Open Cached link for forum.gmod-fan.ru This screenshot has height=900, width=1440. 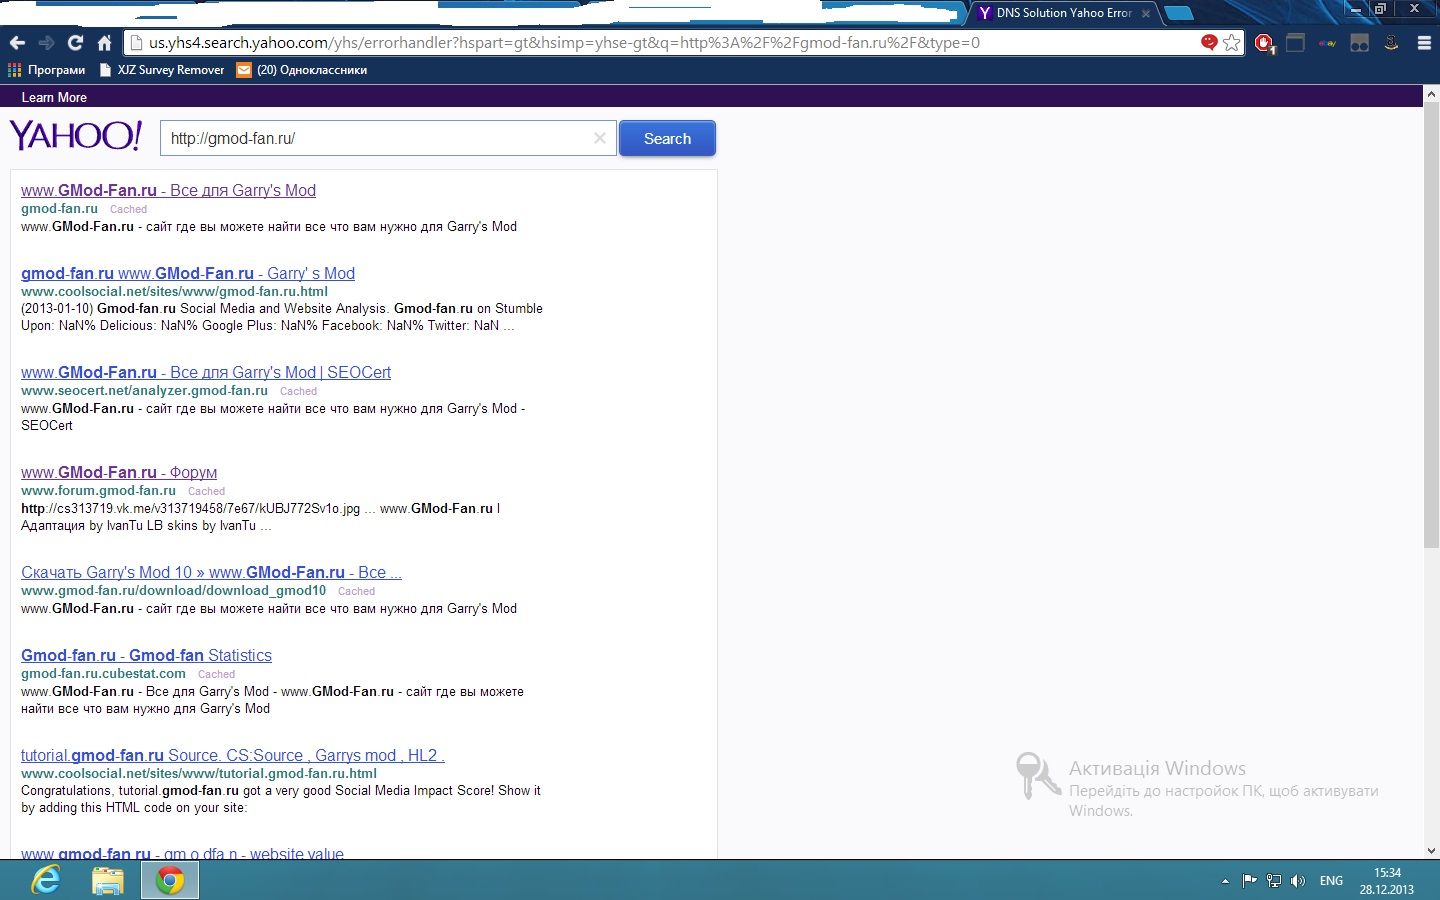point(206,491)
